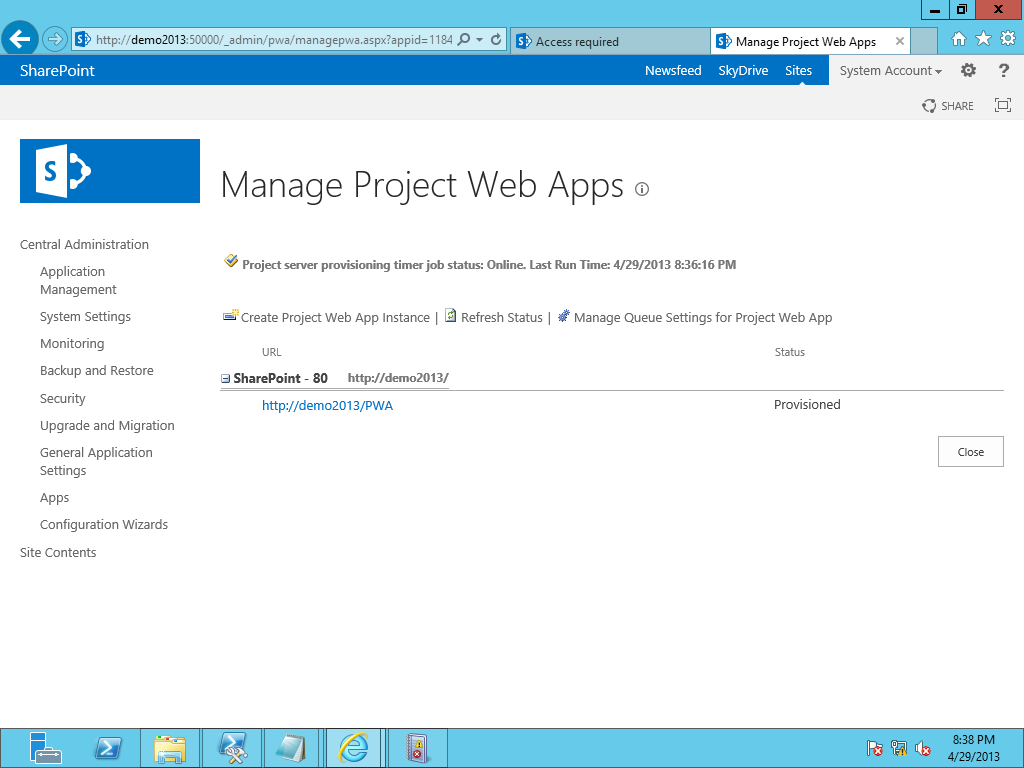Screen dimensions: 1024x768
Task: Open the Monitoring section
Action: (72, 344)
